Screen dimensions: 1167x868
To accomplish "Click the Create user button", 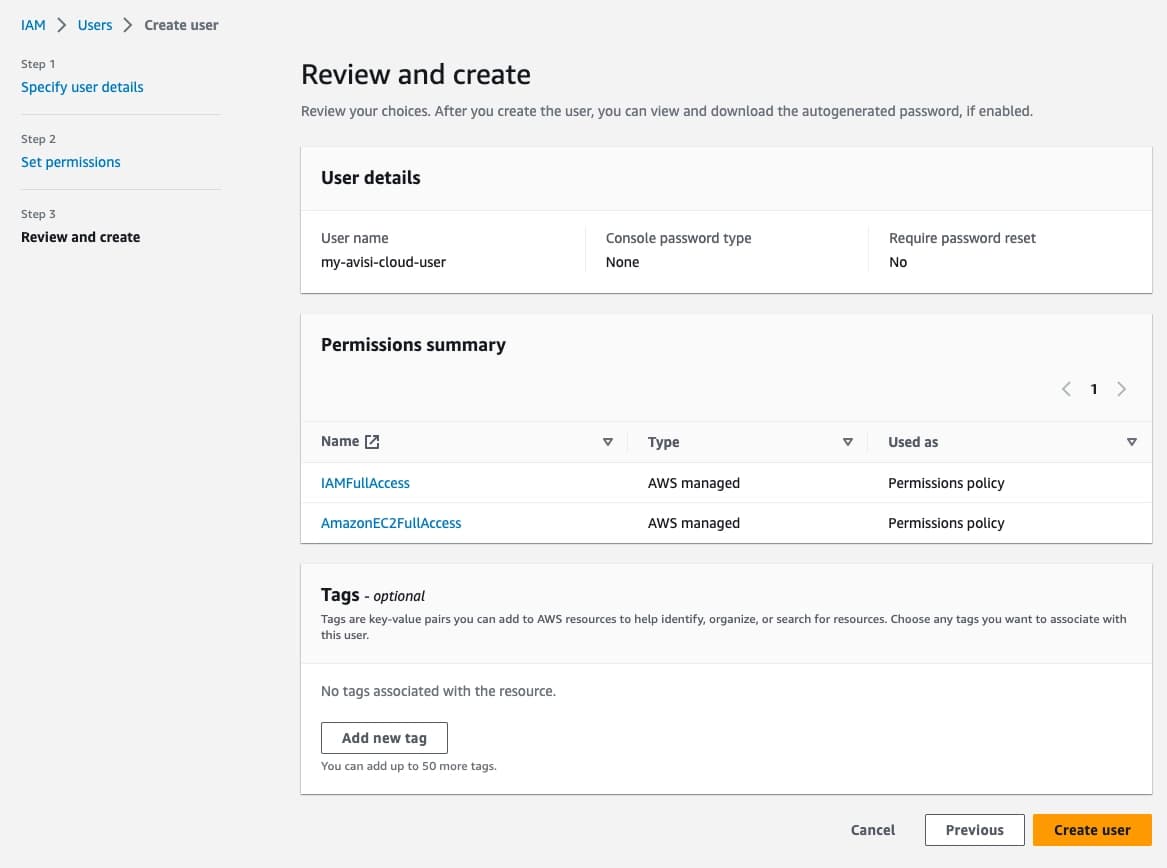I will tap(1092, 829).
